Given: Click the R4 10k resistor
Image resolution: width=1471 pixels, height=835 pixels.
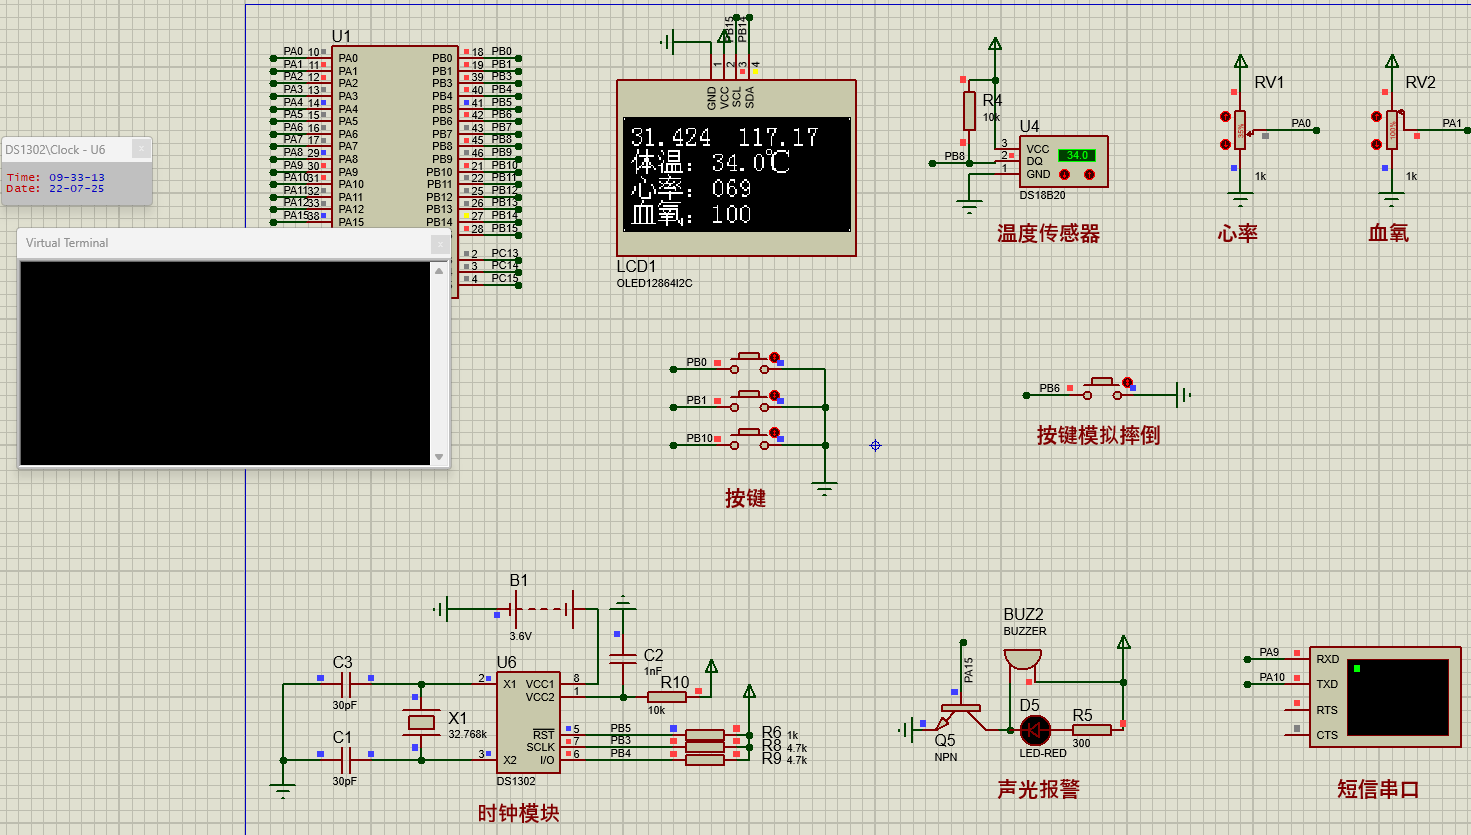Looking at the screenshot, I should pyautogui.click(x=968, y=110).
